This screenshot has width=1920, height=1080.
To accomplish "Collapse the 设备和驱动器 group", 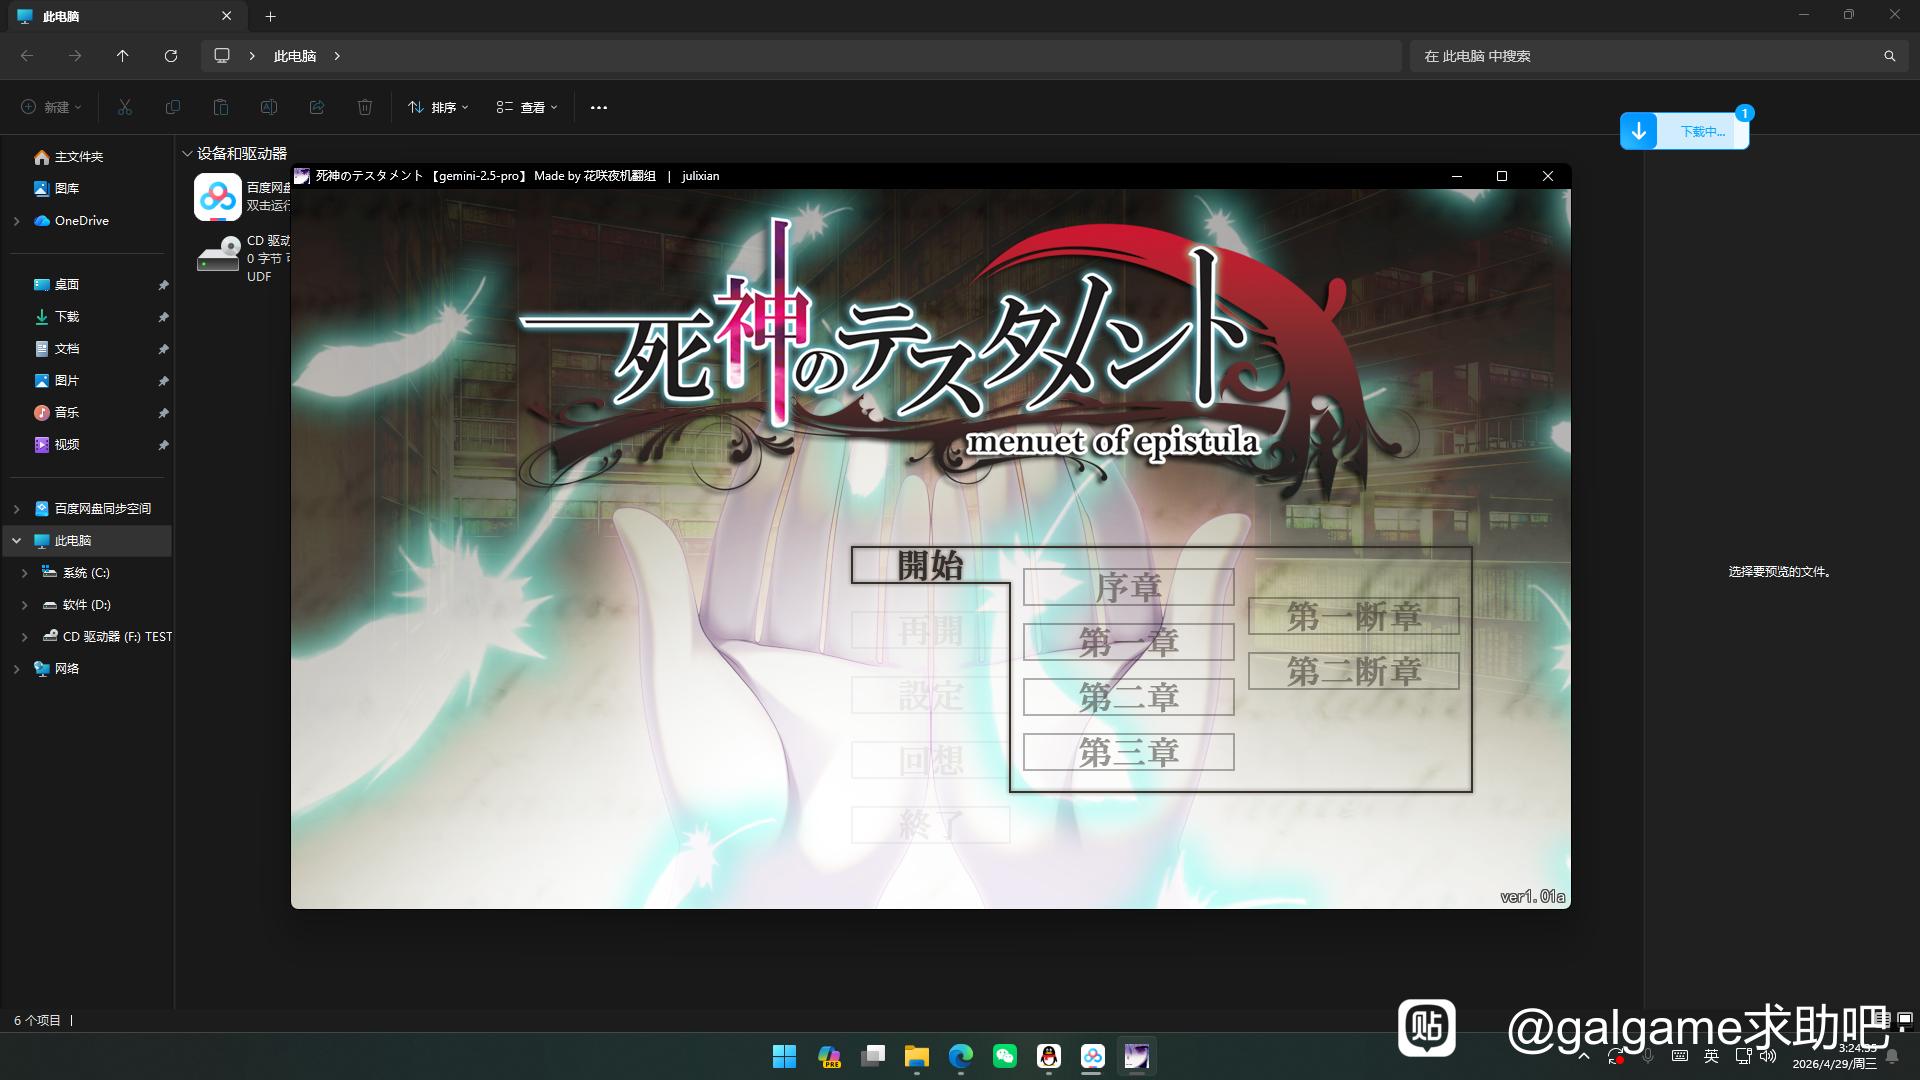I will [187, 154].
